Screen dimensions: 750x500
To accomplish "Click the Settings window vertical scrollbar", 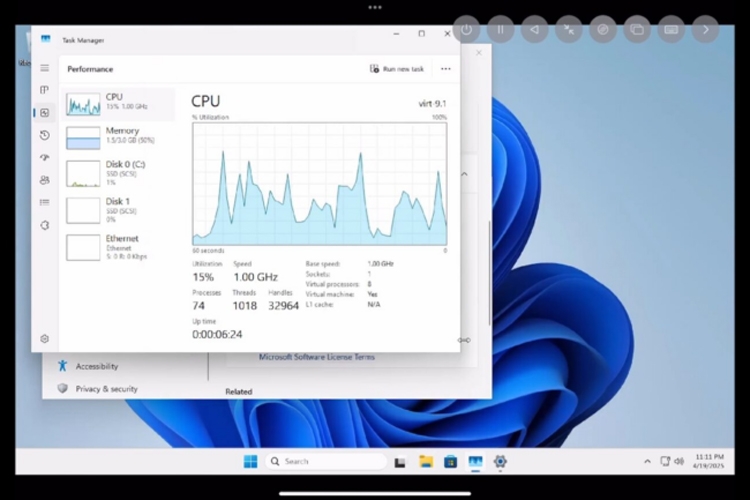I will (x=489, y=273).
